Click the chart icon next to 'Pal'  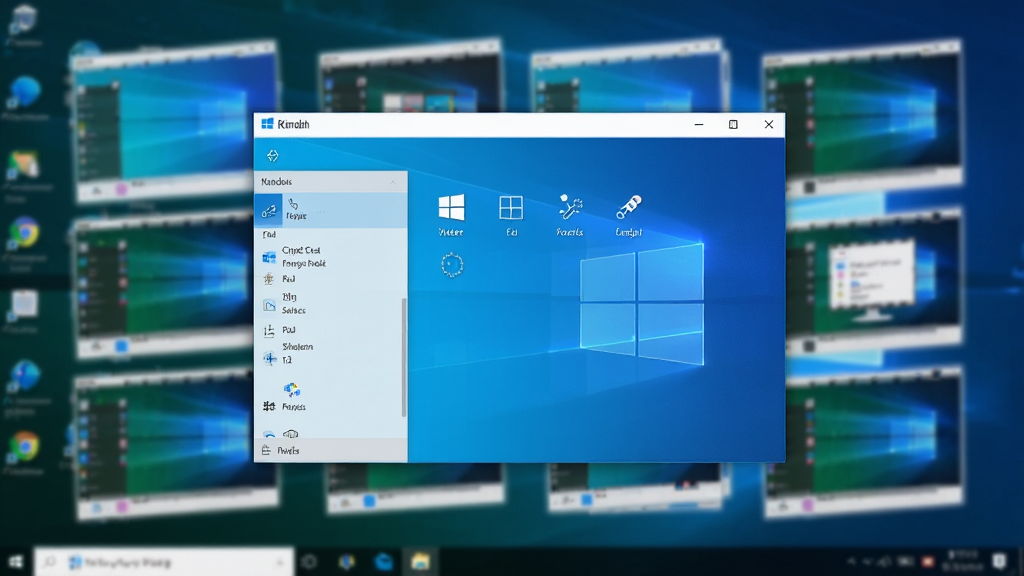(x=268, y=331)
